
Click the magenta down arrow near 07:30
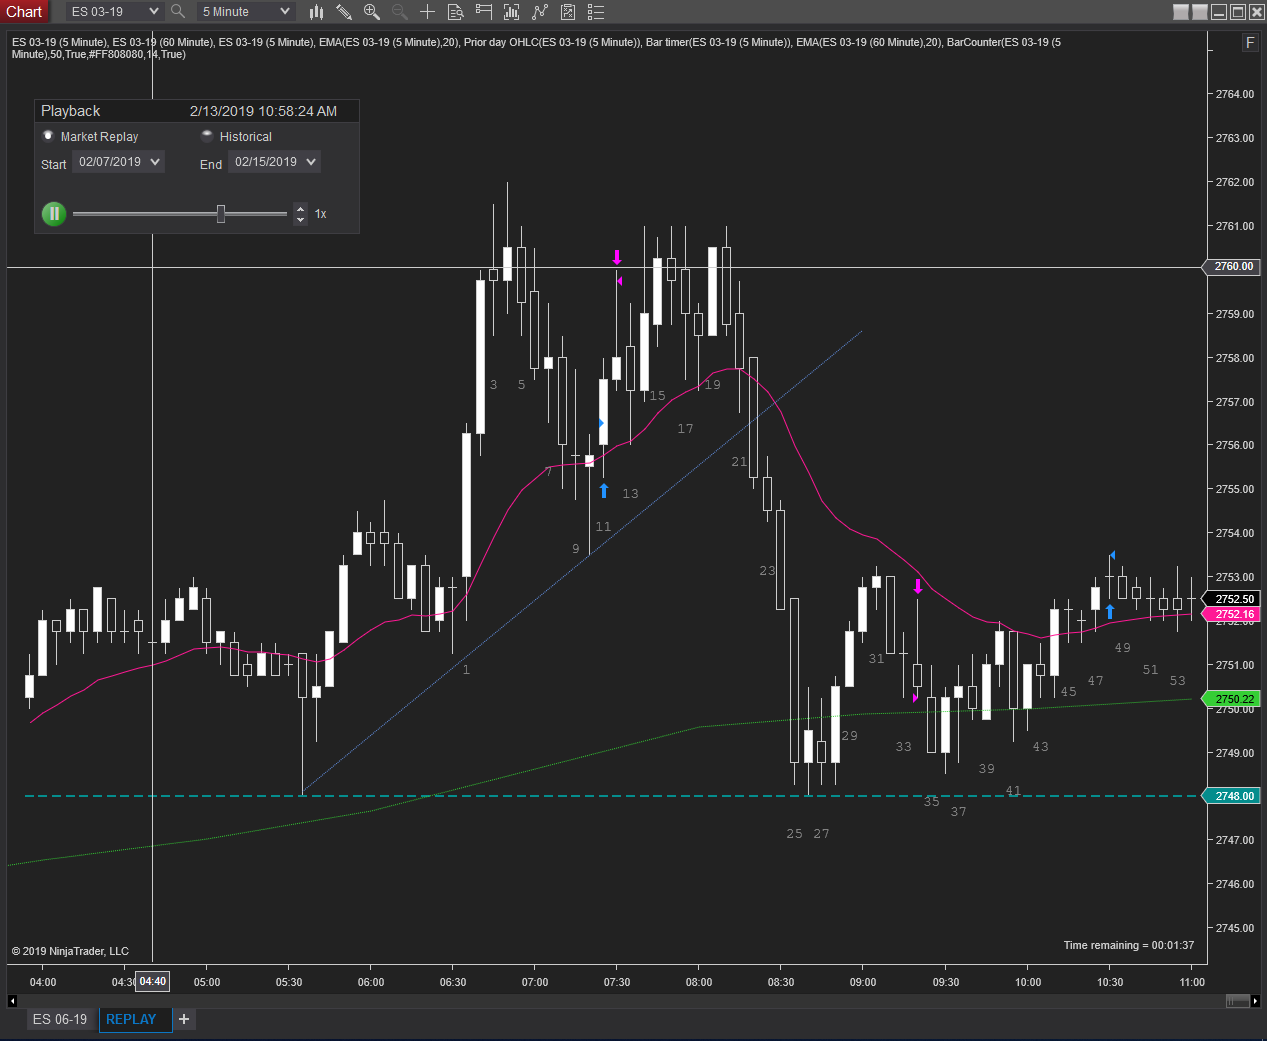pyautogui.click(x=617, y=257)
